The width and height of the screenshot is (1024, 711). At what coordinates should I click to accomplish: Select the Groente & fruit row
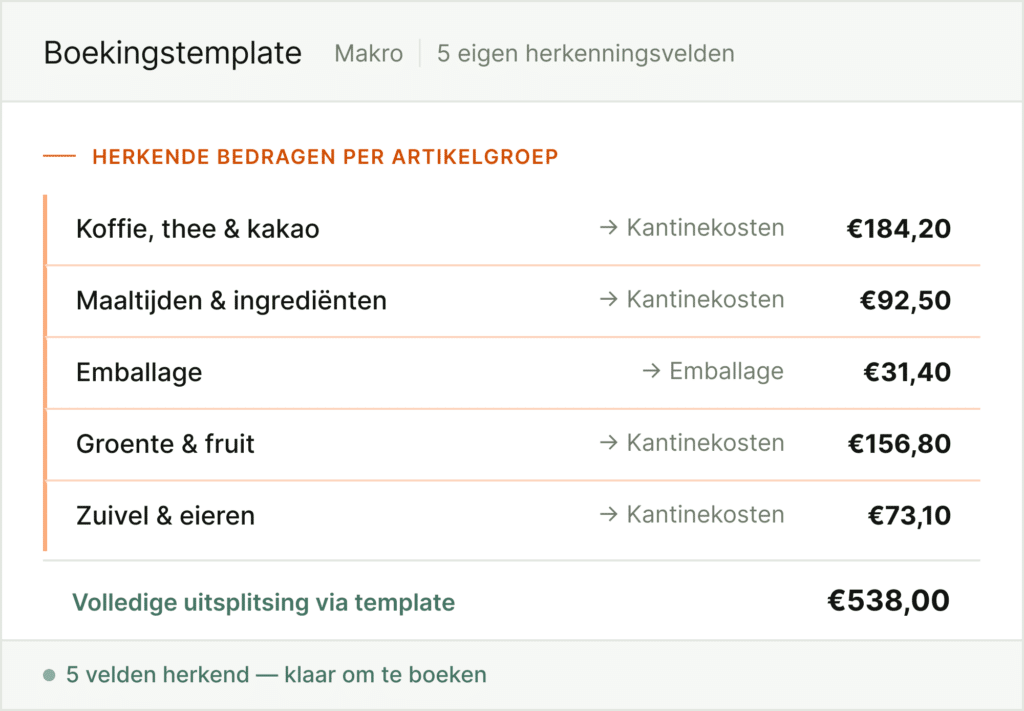point(165,443)
